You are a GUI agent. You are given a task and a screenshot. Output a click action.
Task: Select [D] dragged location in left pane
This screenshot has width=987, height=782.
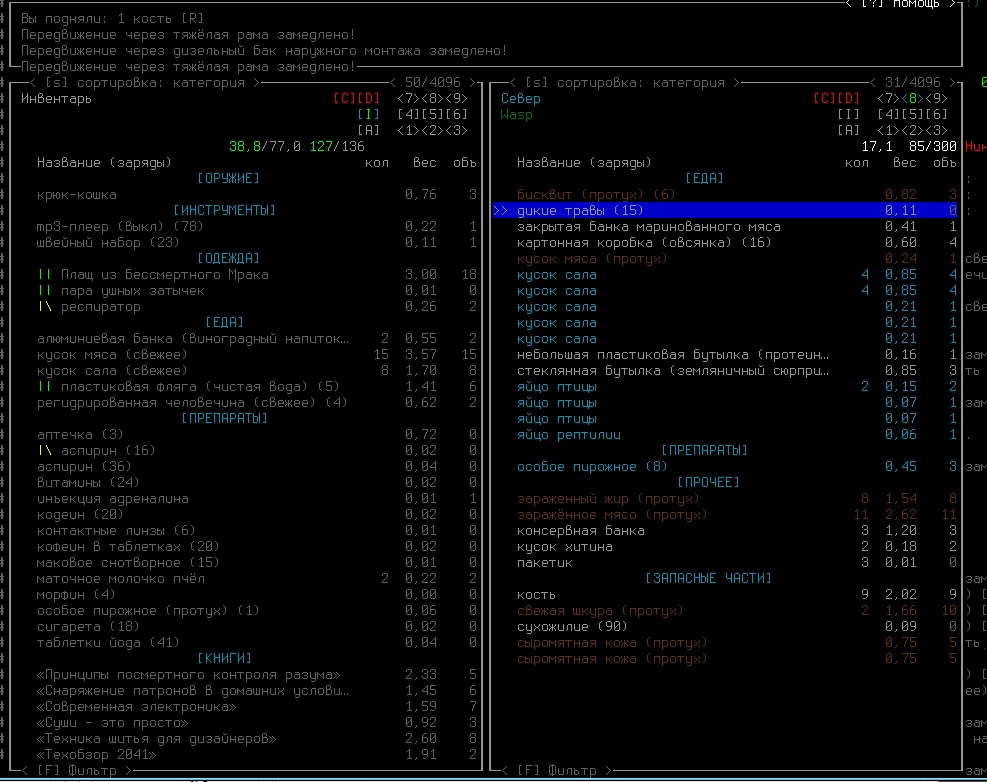tap(369, 98)
